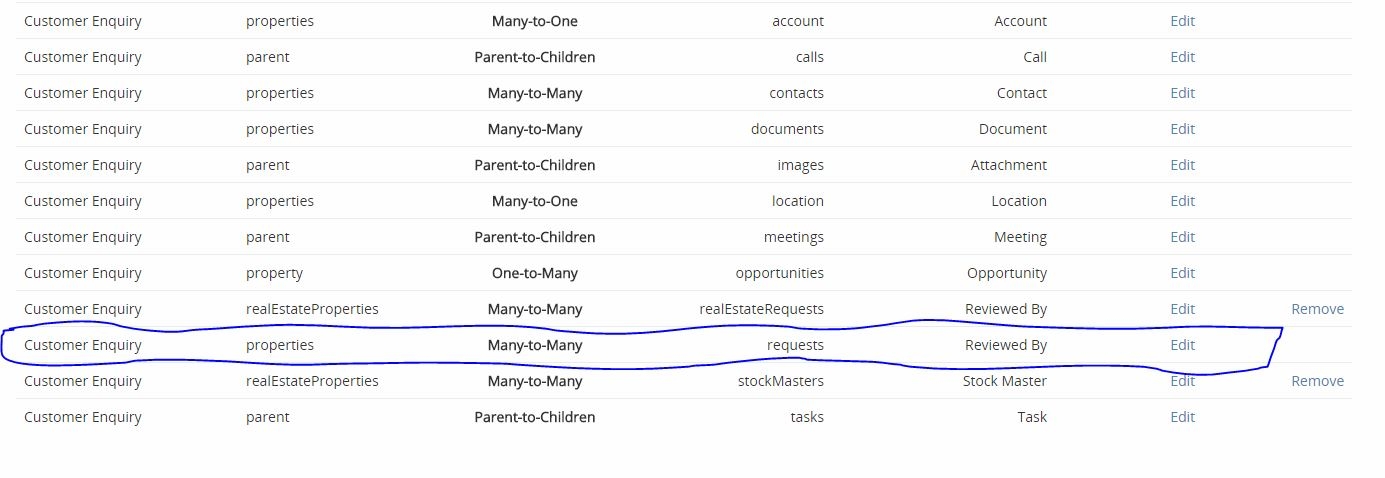Edit the meetings relationship row

tap(1182, 237)
